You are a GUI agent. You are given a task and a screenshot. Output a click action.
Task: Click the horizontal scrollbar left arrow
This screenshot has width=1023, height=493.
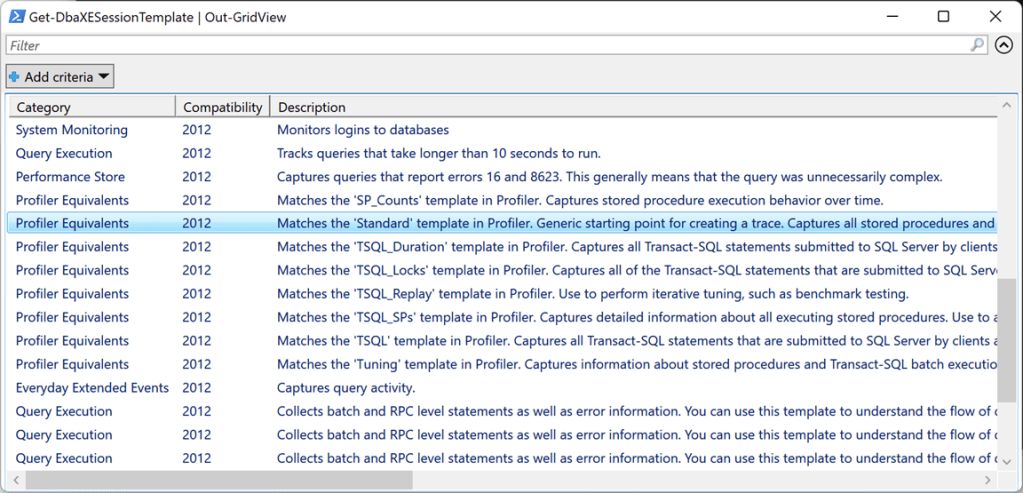[x=17, y=480]
